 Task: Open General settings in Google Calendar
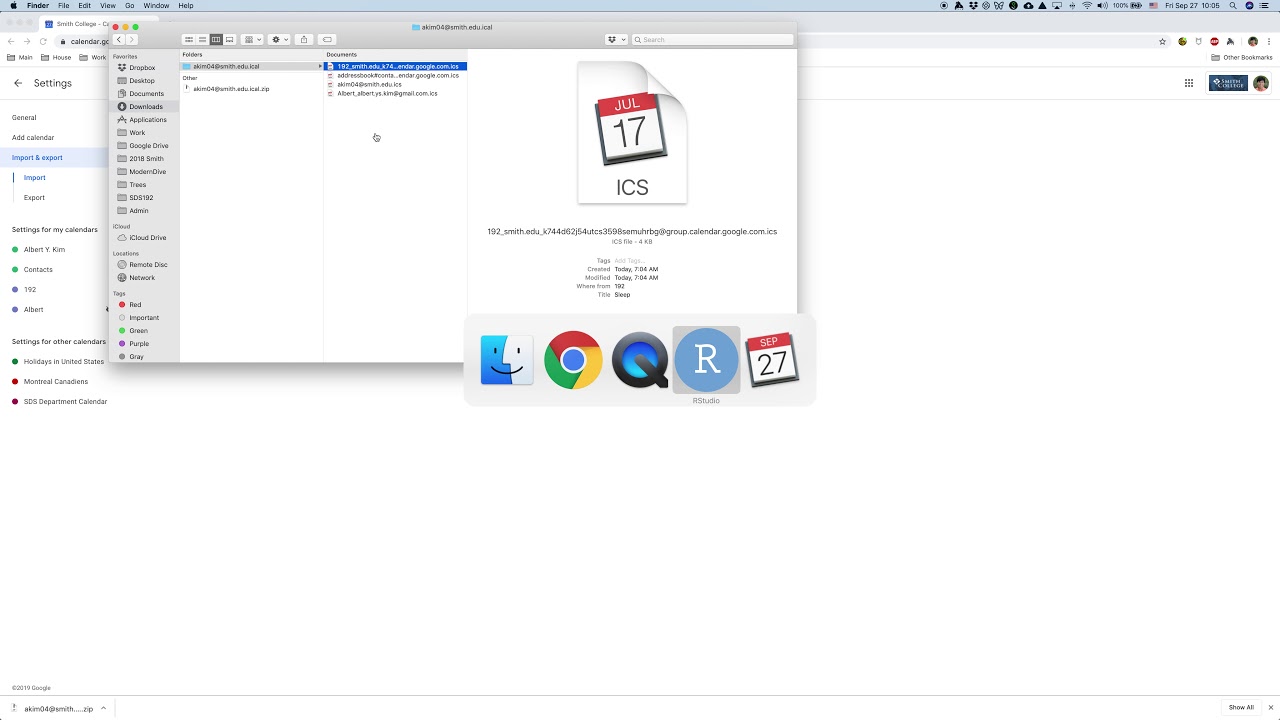click(x=24, y=118)
